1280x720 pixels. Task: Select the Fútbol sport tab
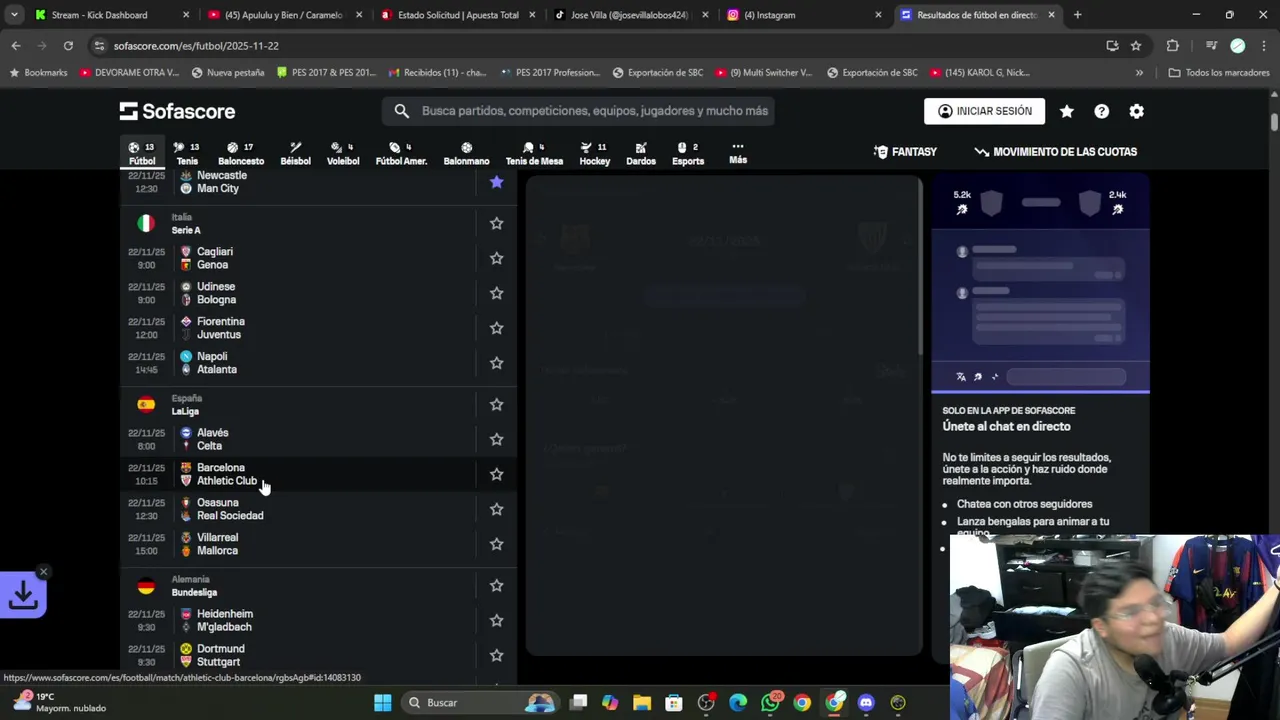(142, 153)
